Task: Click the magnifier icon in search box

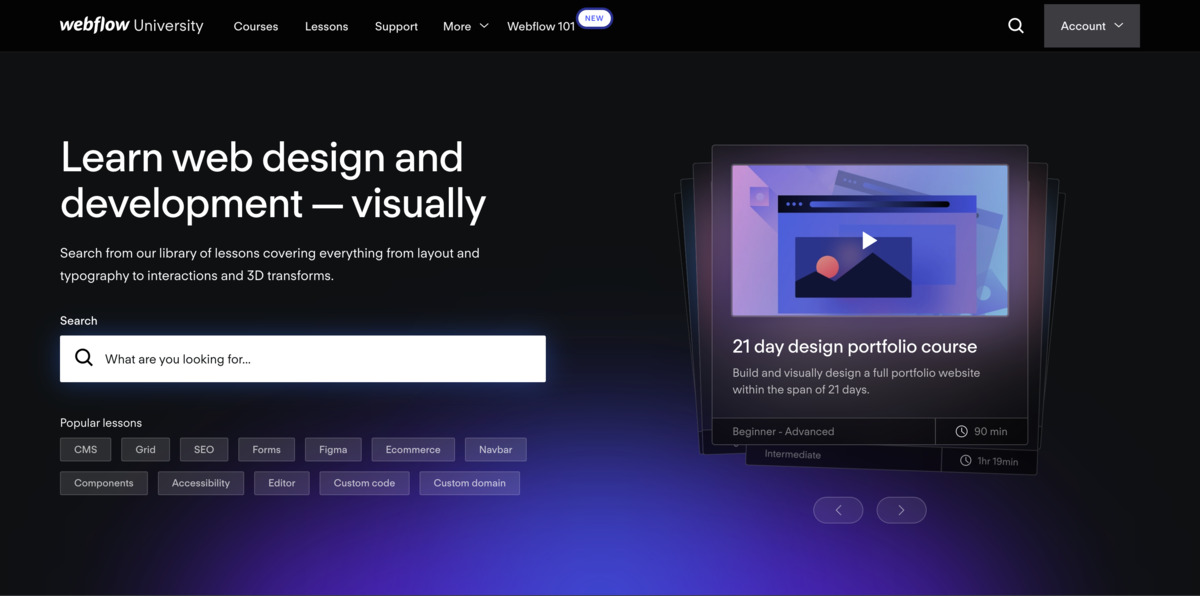Action: click(84, 358)
